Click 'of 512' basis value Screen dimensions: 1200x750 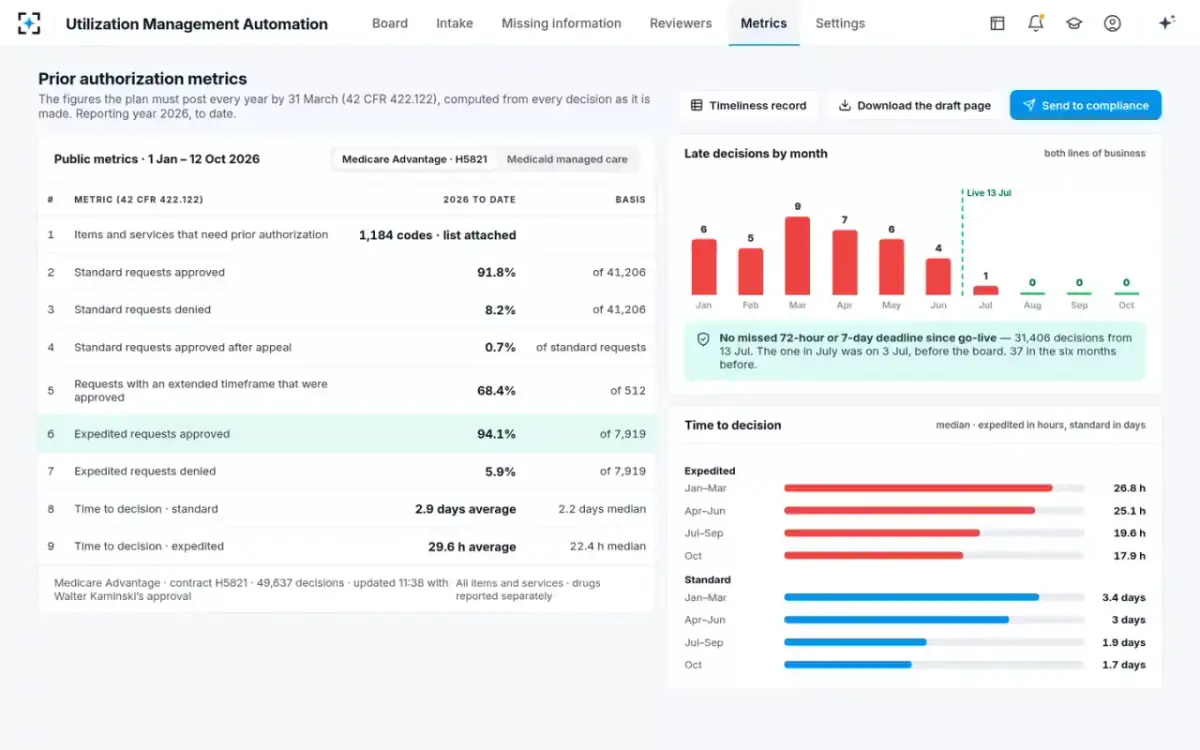click(x=628, y=390)
